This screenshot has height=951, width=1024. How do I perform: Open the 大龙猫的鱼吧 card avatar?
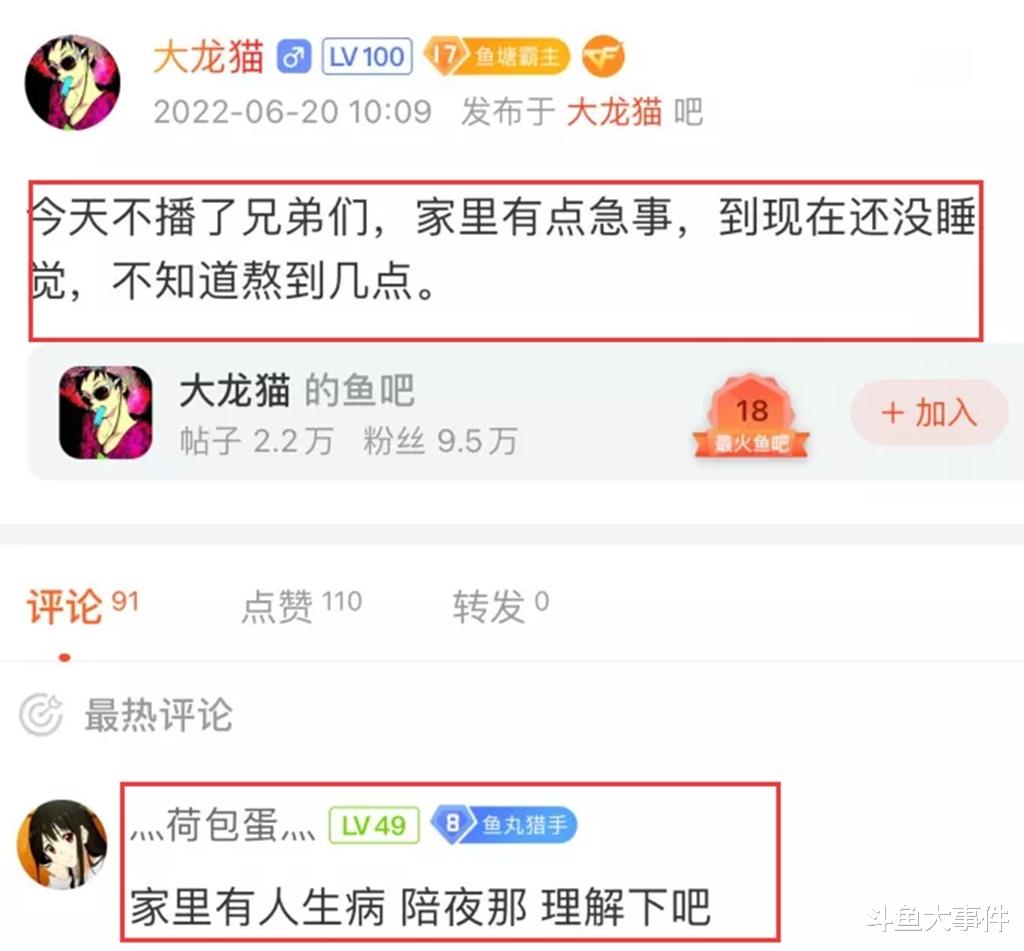[x=106, y=412]
